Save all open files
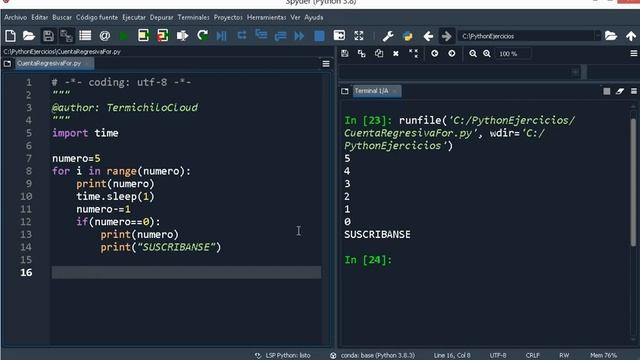Screen dimensions: 640x360 point(67,36)
